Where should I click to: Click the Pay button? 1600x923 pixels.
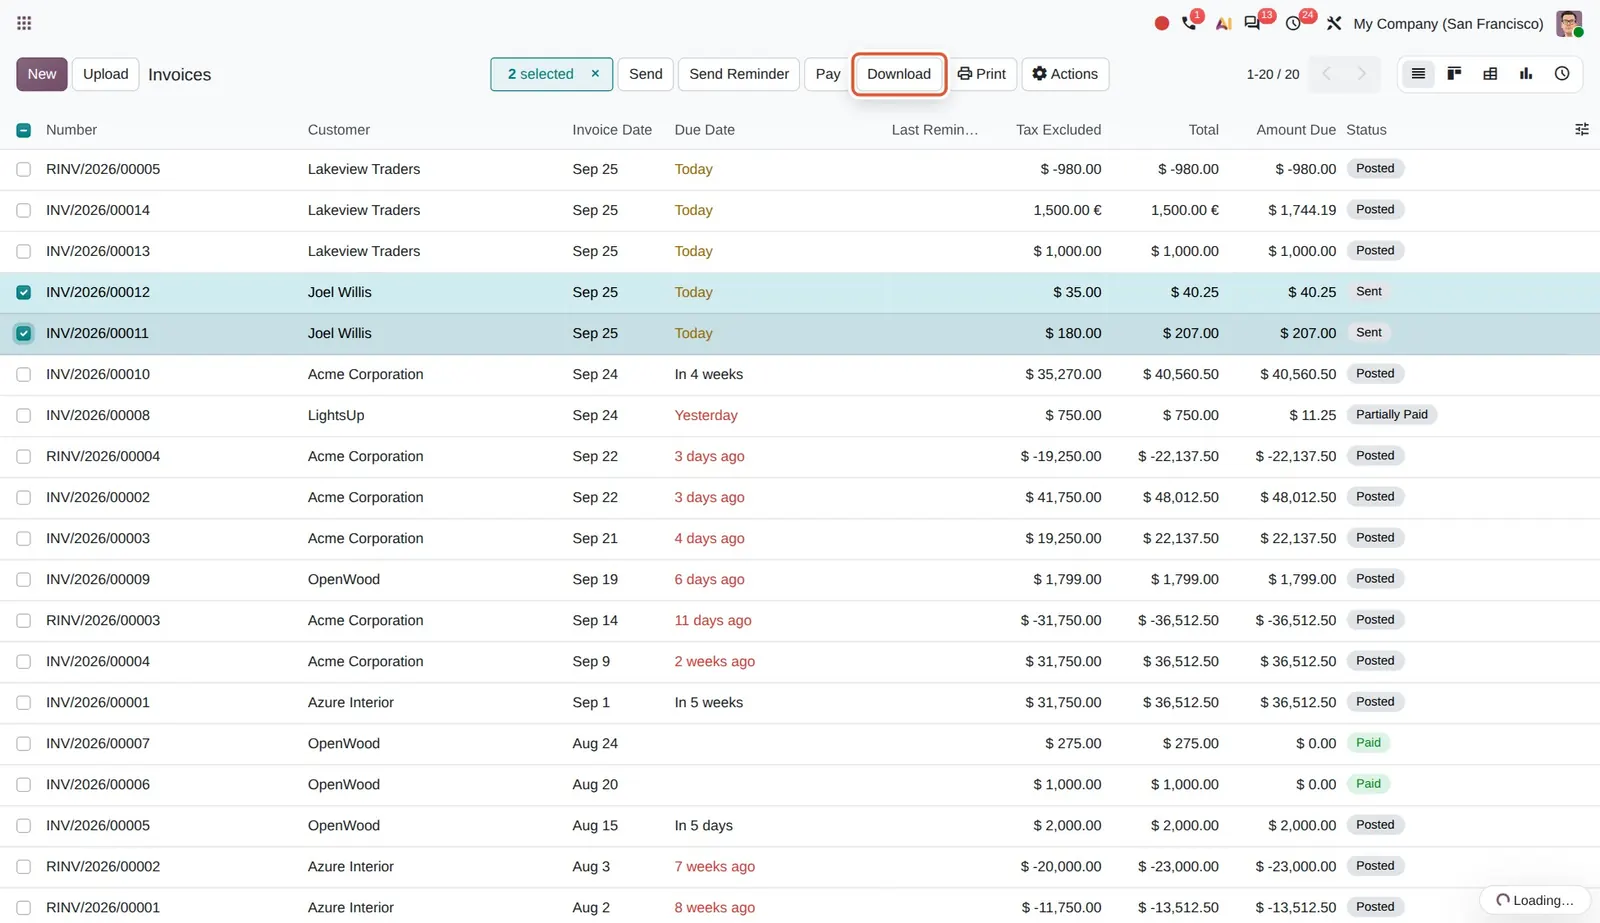828,74
